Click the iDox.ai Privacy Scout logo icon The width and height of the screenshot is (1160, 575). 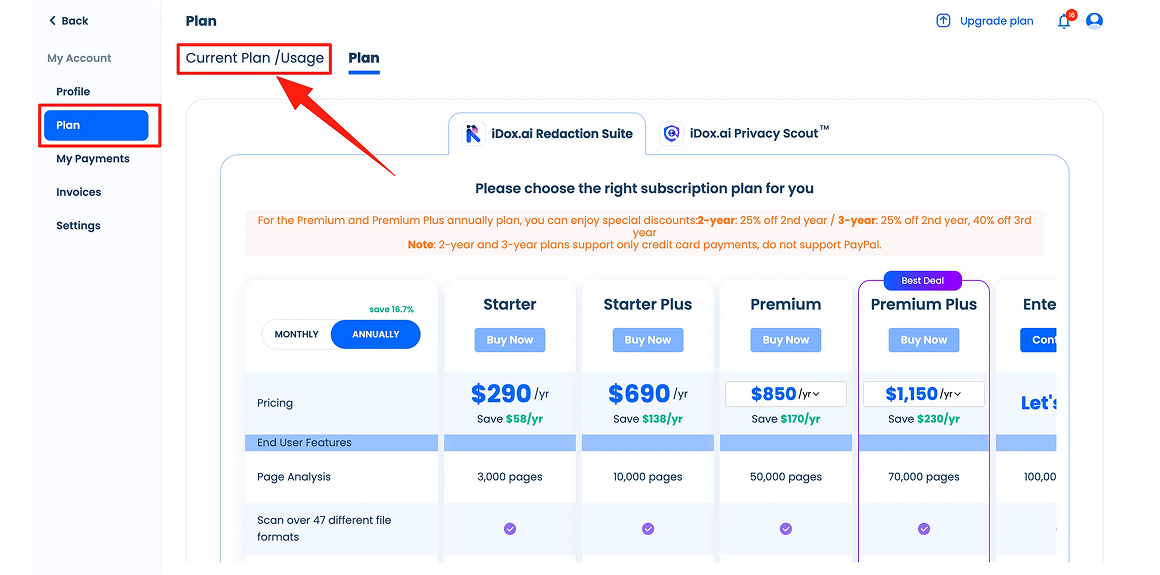click(672, 133)
